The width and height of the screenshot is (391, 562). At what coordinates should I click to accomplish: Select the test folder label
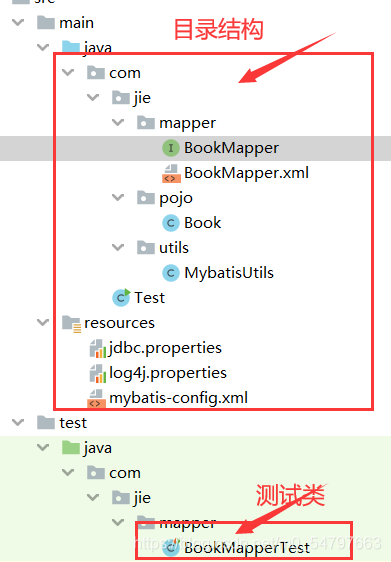point(73,423)
